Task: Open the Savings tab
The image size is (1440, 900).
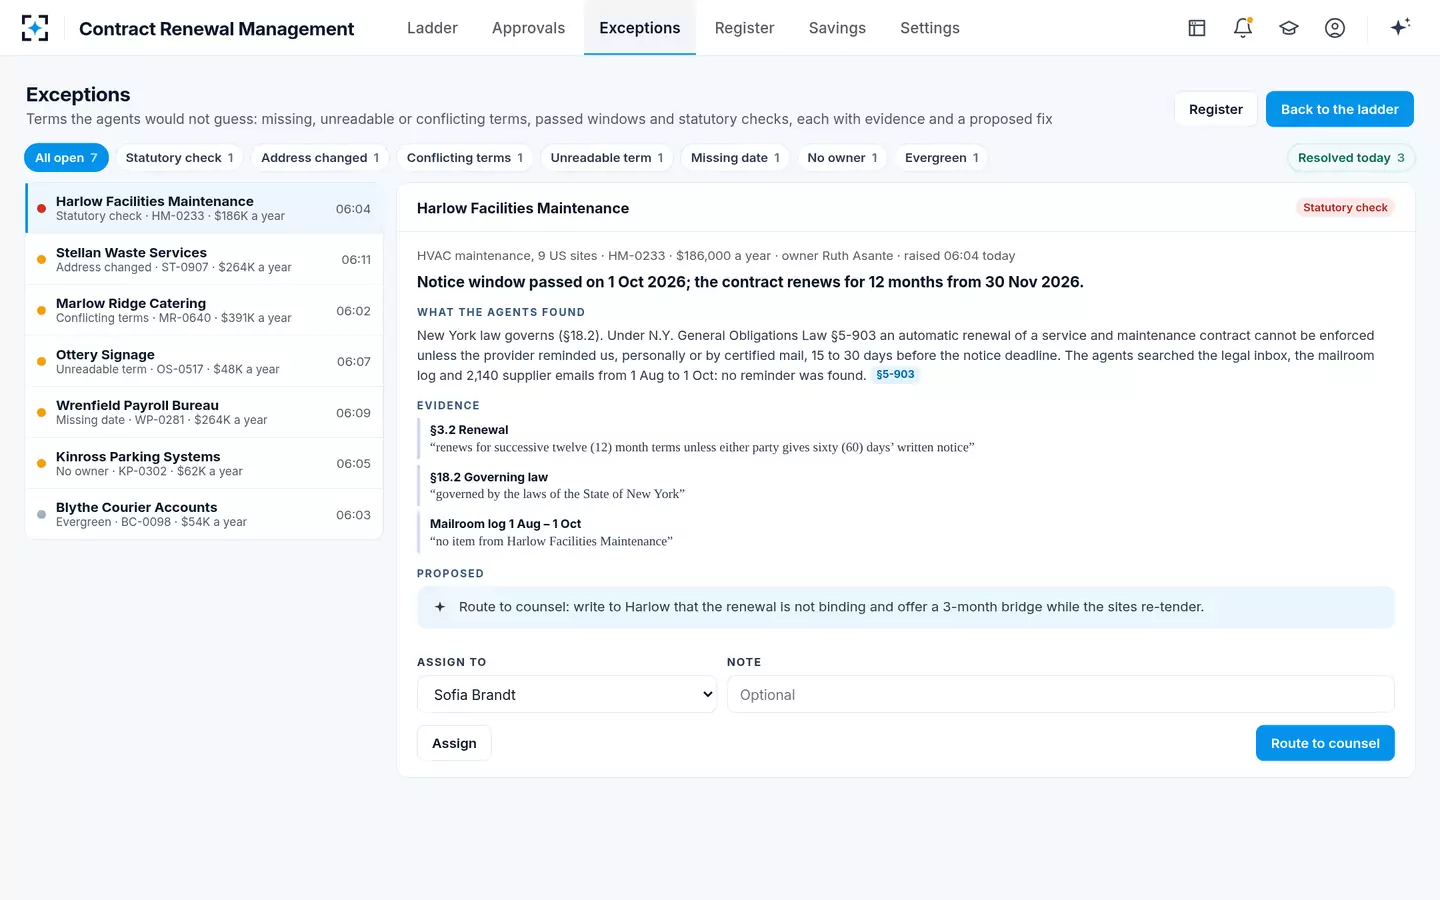Action: (837, 28)
